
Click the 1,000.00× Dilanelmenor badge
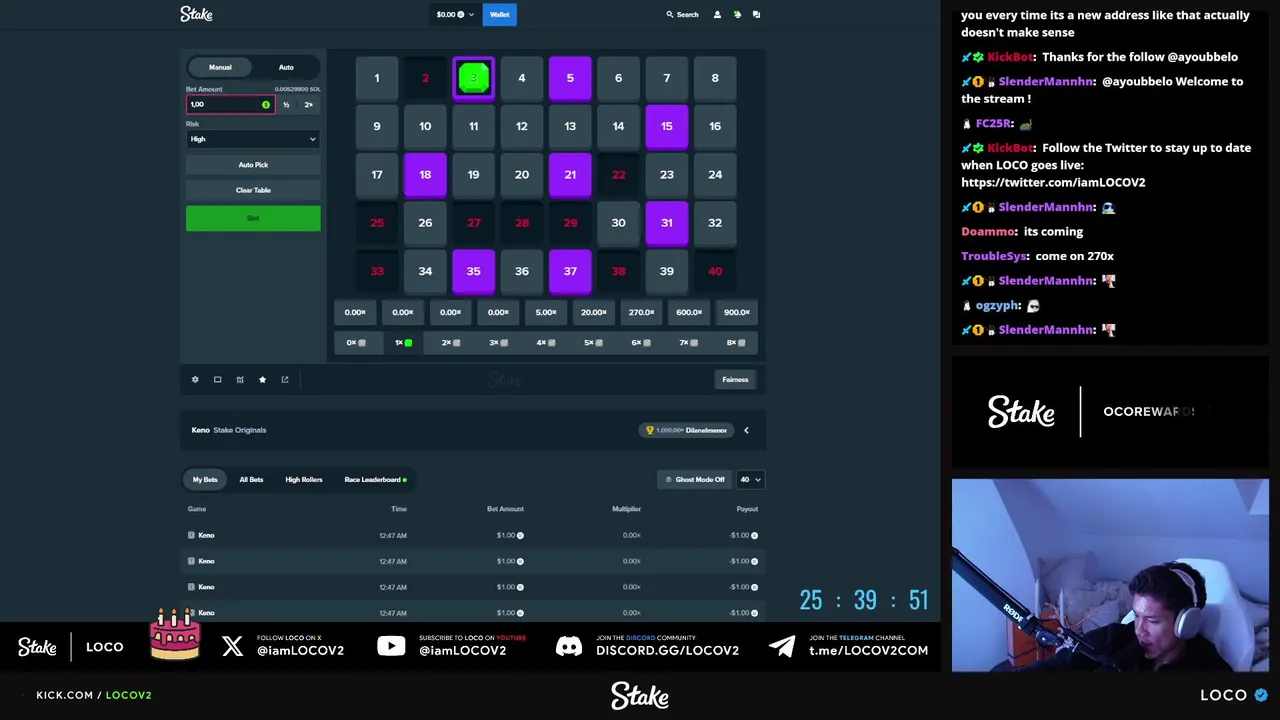(688, 430)
